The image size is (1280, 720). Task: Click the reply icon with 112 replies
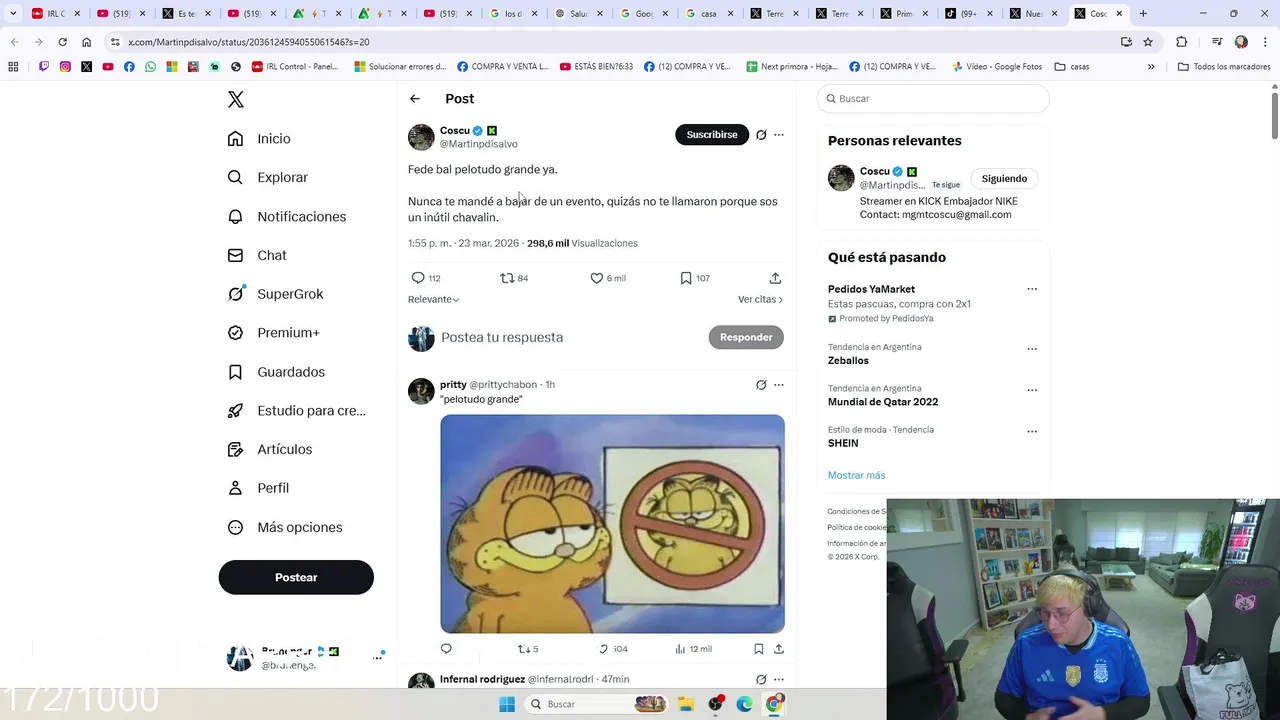(x=418, y=278)
